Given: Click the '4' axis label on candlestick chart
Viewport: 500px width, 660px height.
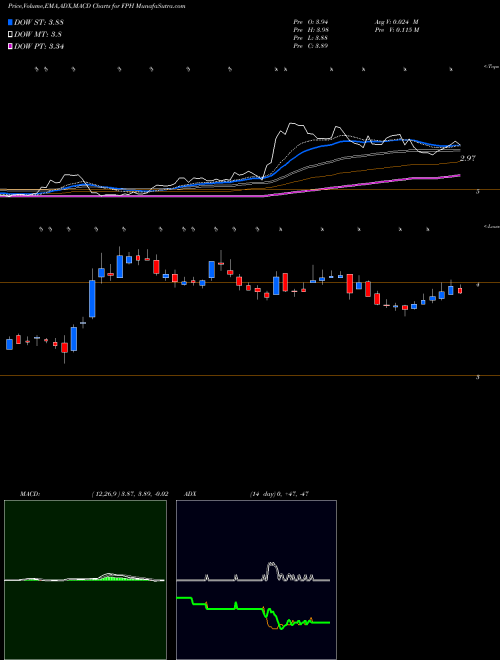Looking at the screenshot, I should 478,285.
